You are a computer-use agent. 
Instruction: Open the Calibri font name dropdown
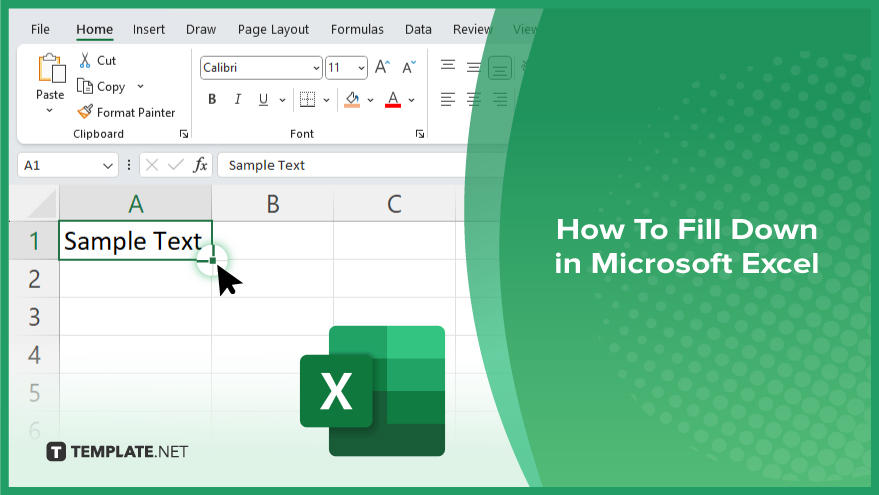click(316, 68)
